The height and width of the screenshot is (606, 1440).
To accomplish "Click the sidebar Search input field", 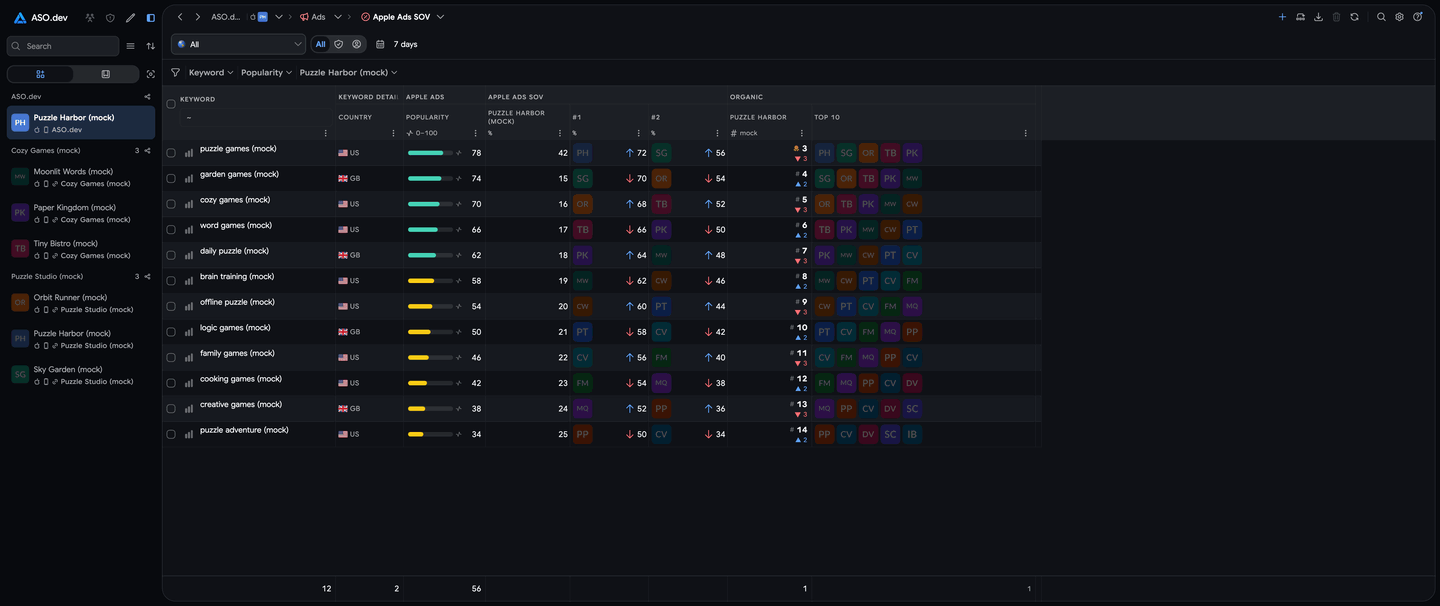I will click(63, 46).
